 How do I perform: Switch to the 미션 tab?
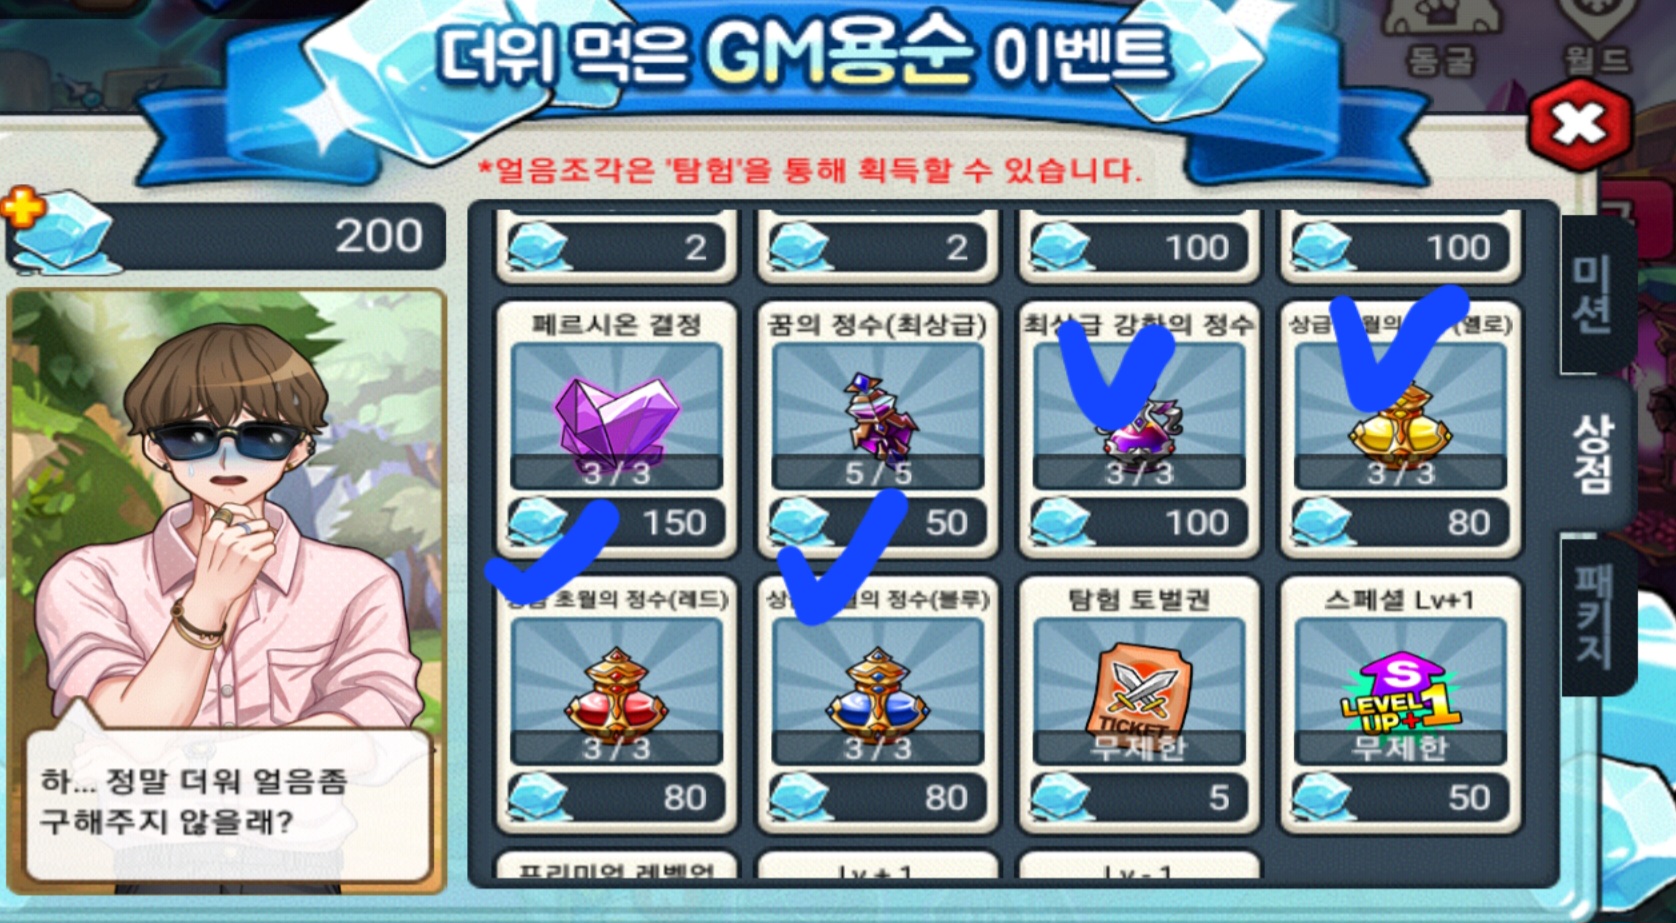click(x=1594, y=295)
